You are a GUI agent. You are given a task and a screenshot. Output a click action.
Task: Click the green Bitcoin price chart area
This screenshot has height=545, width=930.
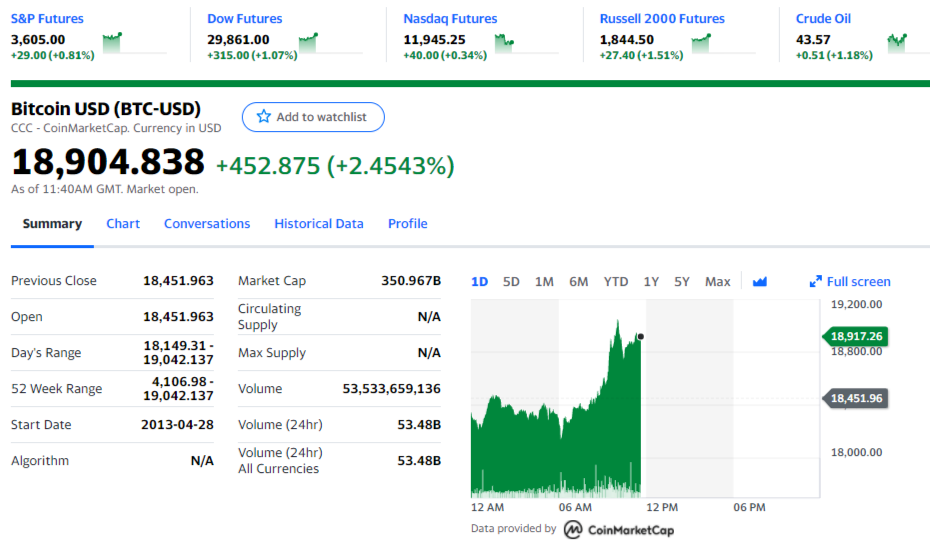click(x=556, y=439)
